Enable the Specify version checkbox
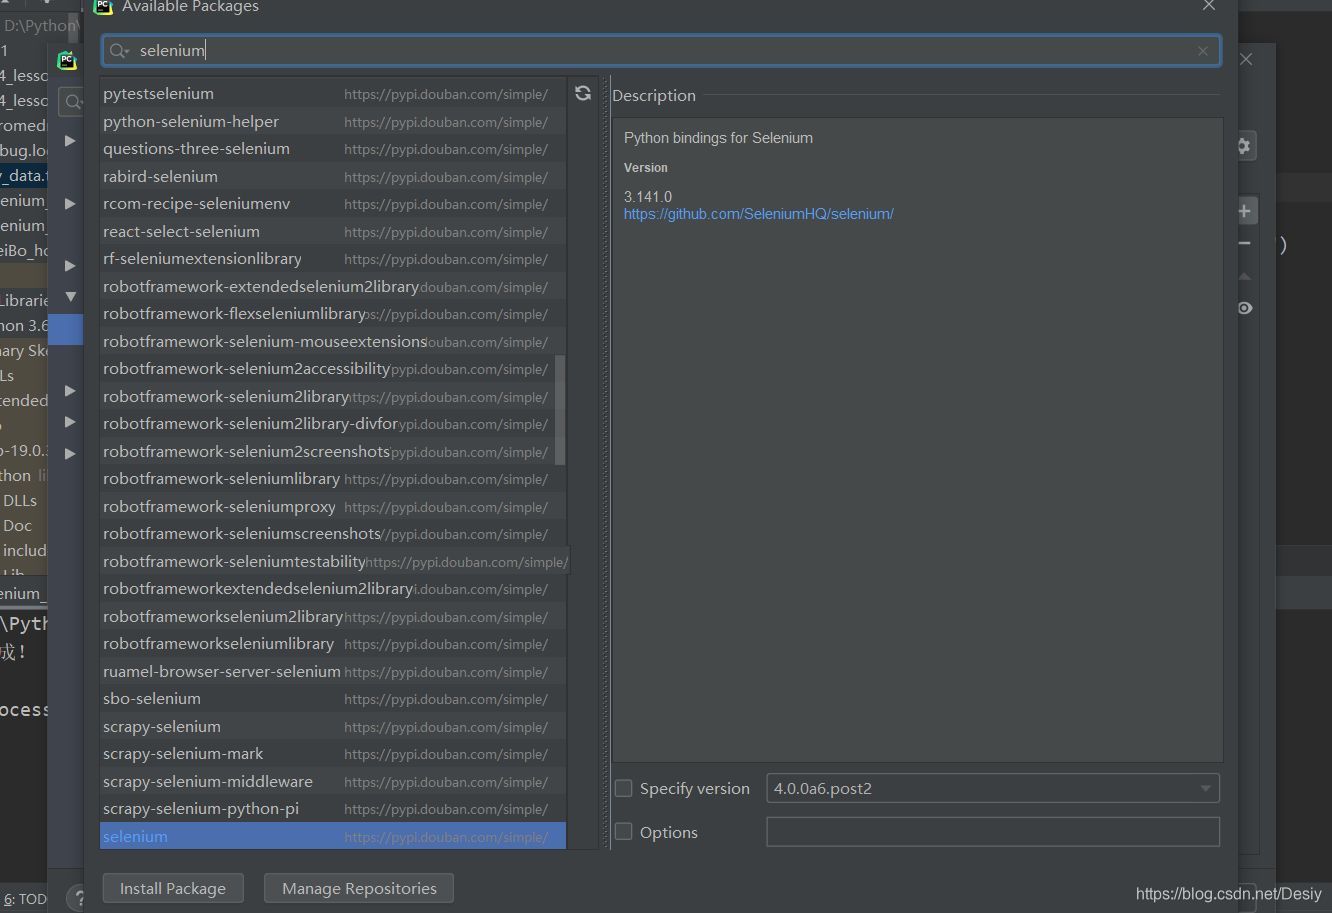The height and width of the screenshot is (913, 1332). (x=624, y=789)
